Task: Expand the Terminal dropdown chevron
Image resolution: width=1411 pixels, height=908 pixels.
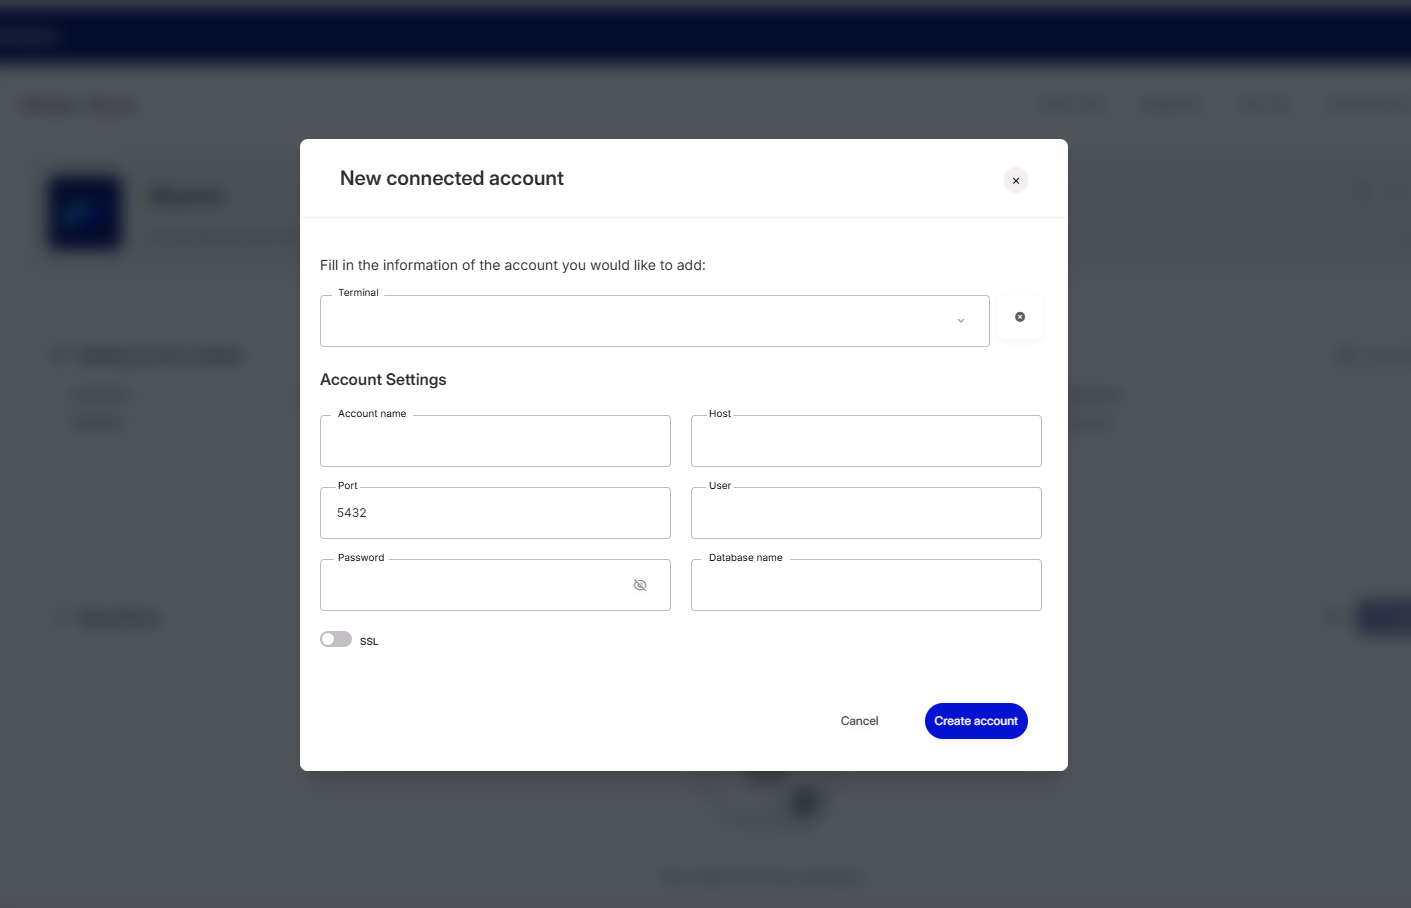Action: click(961, 321)
